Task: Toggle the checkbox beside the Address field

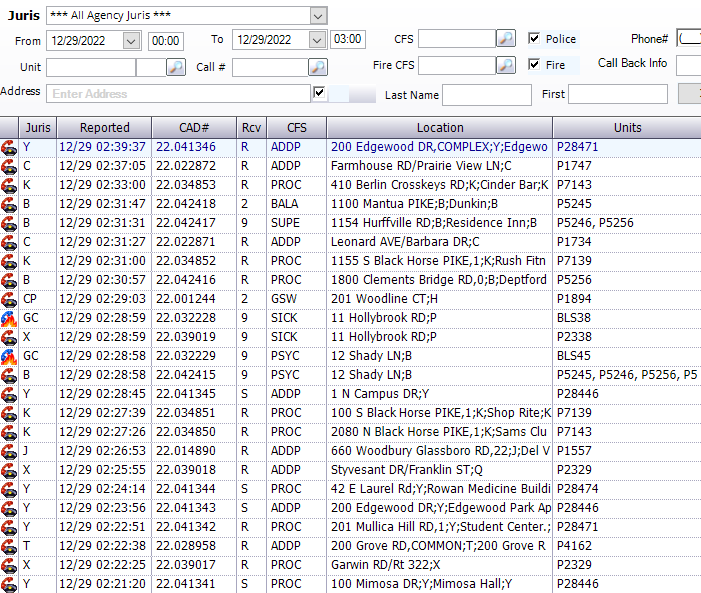Action: [319, 93]
